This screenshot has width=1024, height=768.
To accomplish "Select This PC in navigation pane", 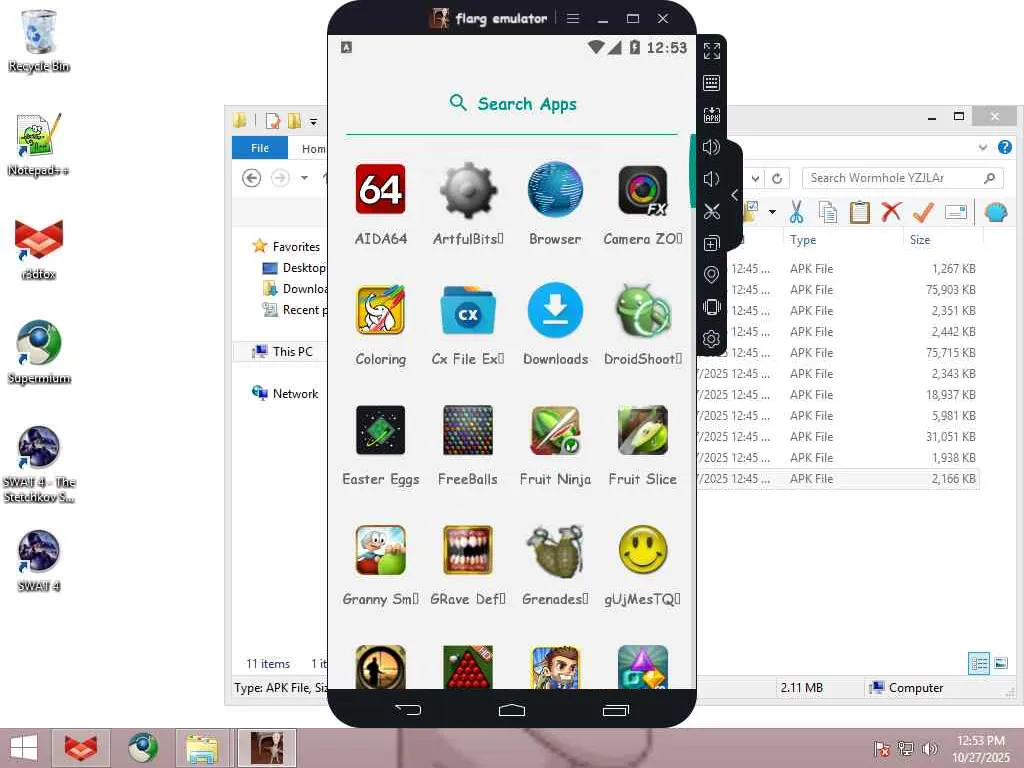I will pyautogui.click(x=292, y=351).
